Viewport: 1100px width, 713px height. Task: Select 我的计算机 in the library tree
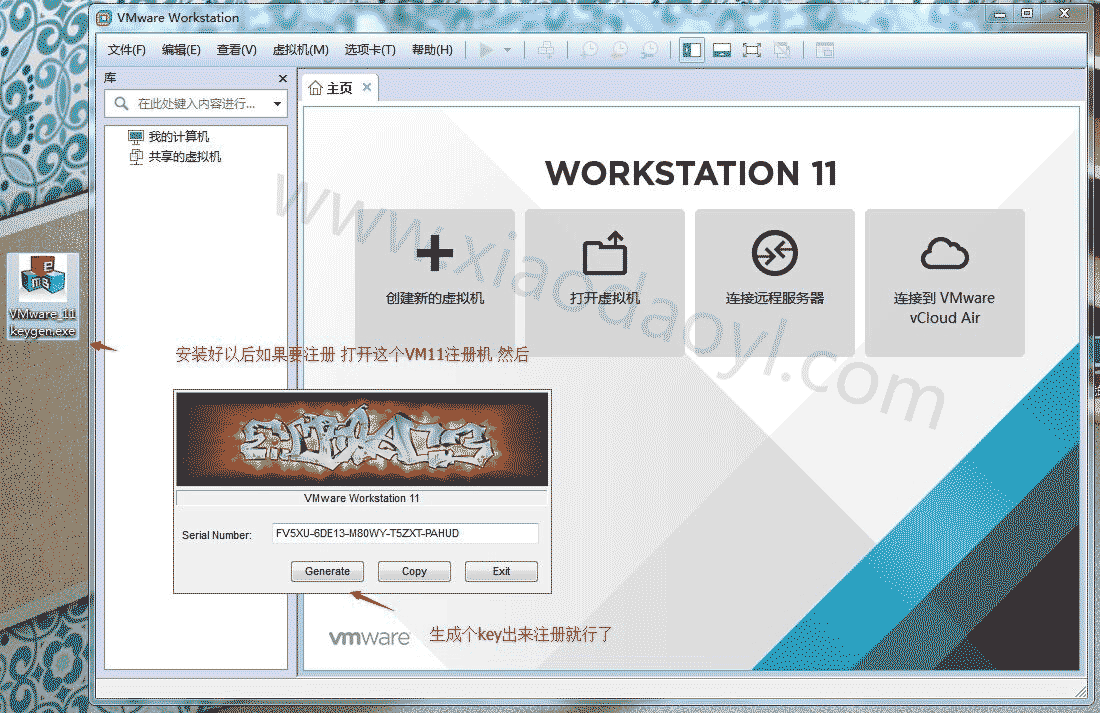point(168,136)
